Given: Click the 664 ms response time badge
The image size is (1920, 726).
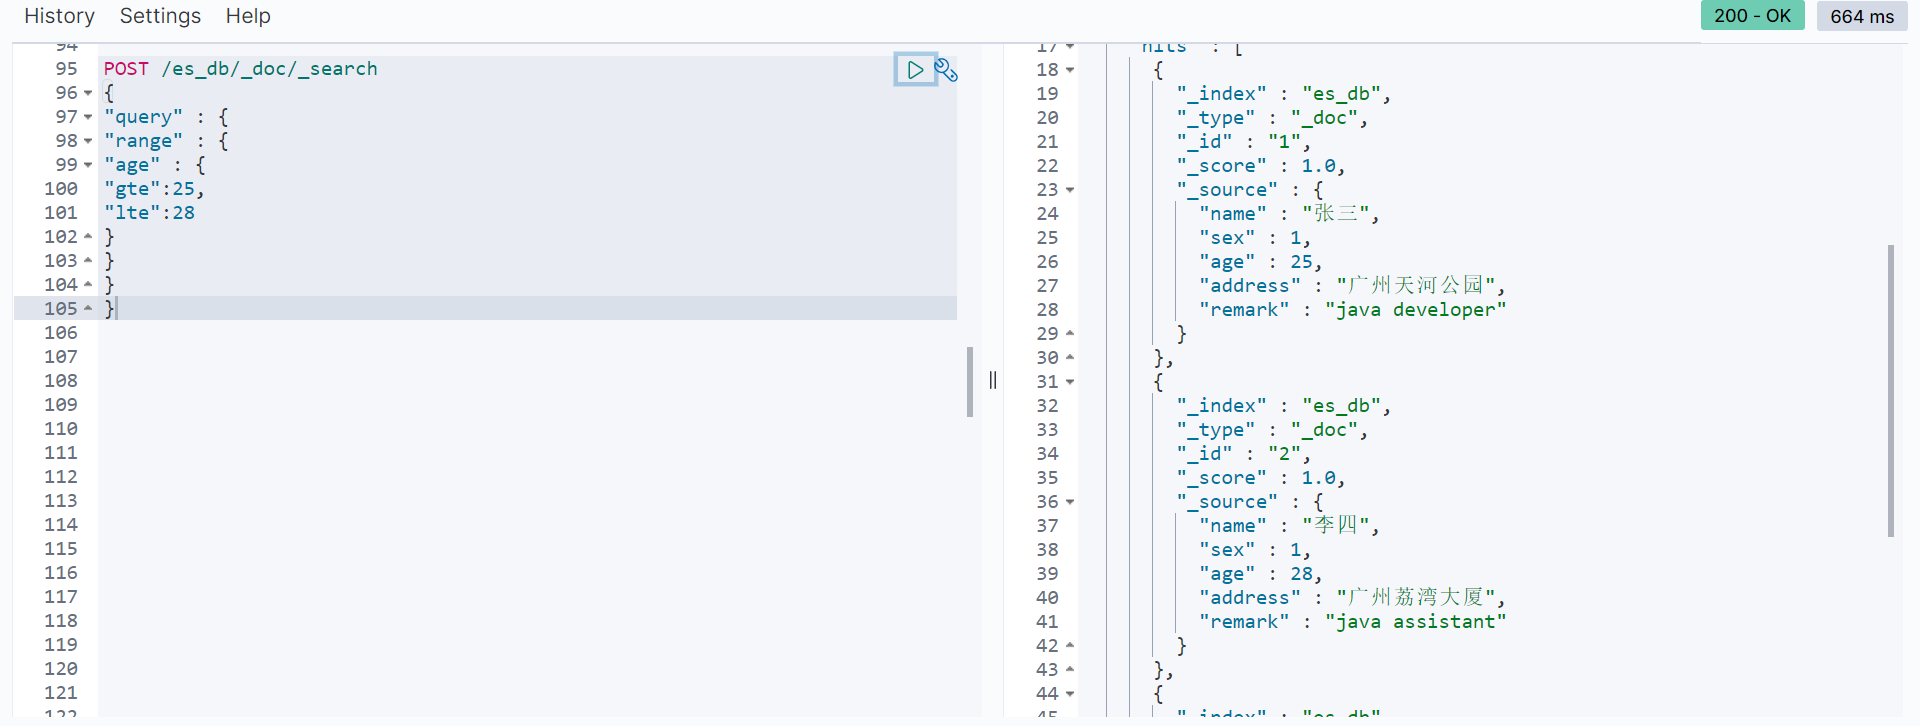Looking at the screenshot, I should point(1862,16).
